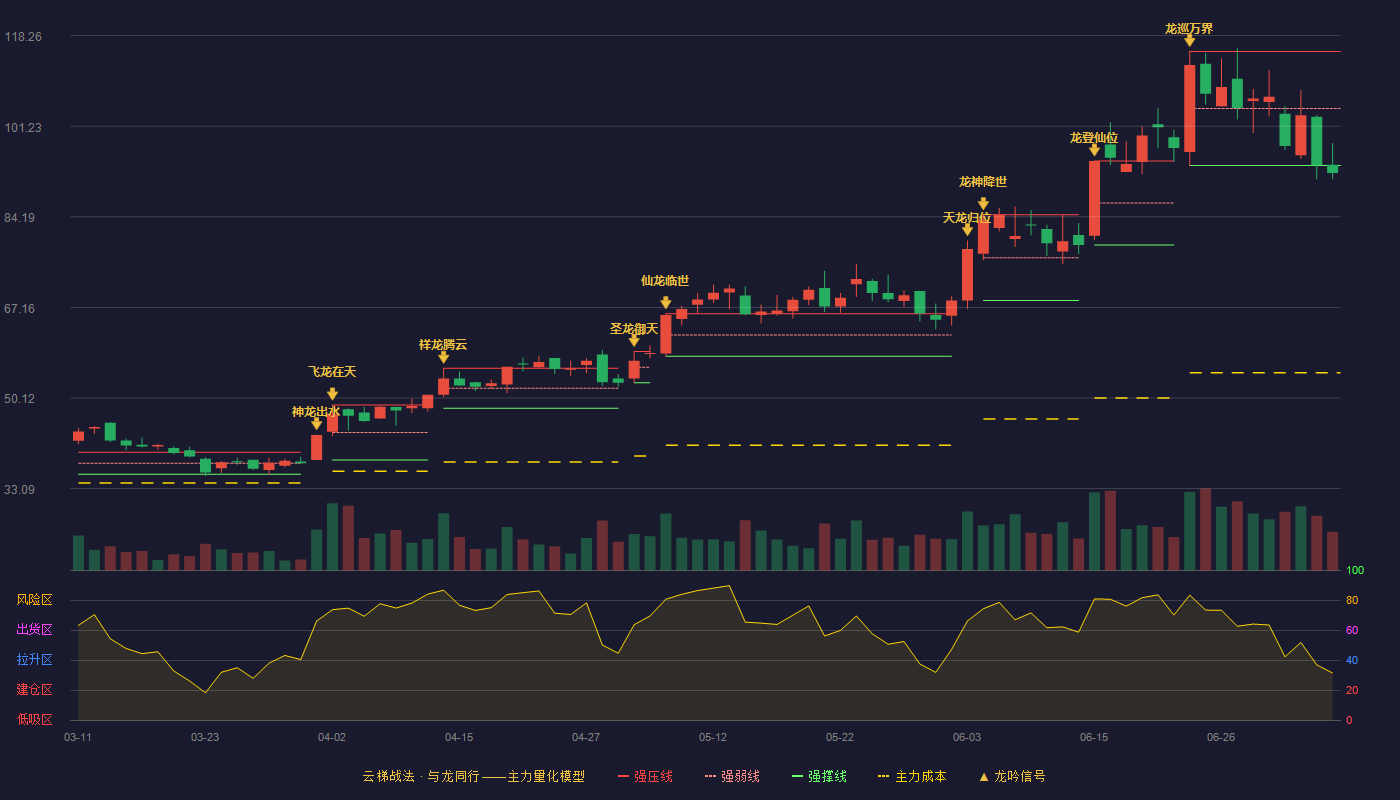
Task: Select the purple 60 indicator axis value
Action: pos(1352,630)
